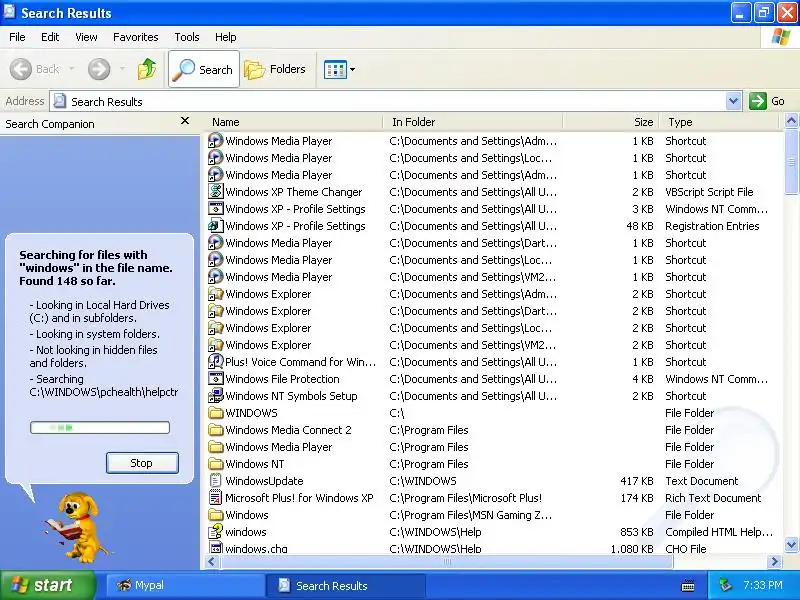Select the Windows folder icon in MSN Gaming Zone

tap(216, 514)
